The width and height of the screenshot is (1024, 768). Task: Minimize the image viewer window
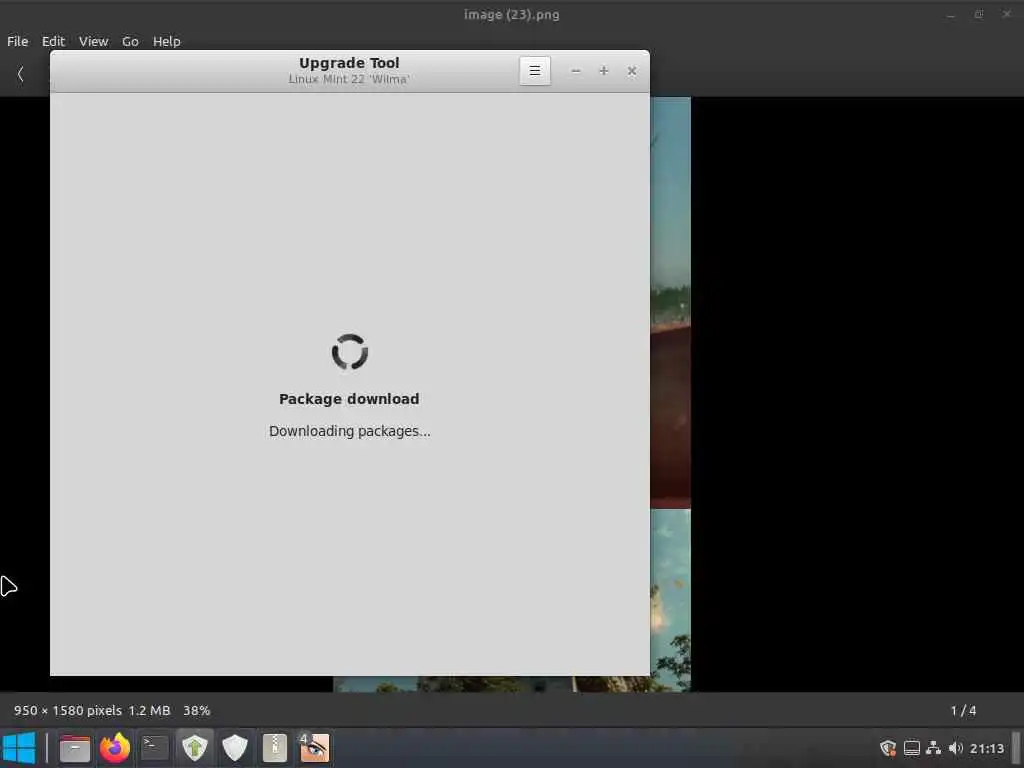pos(951,14)
